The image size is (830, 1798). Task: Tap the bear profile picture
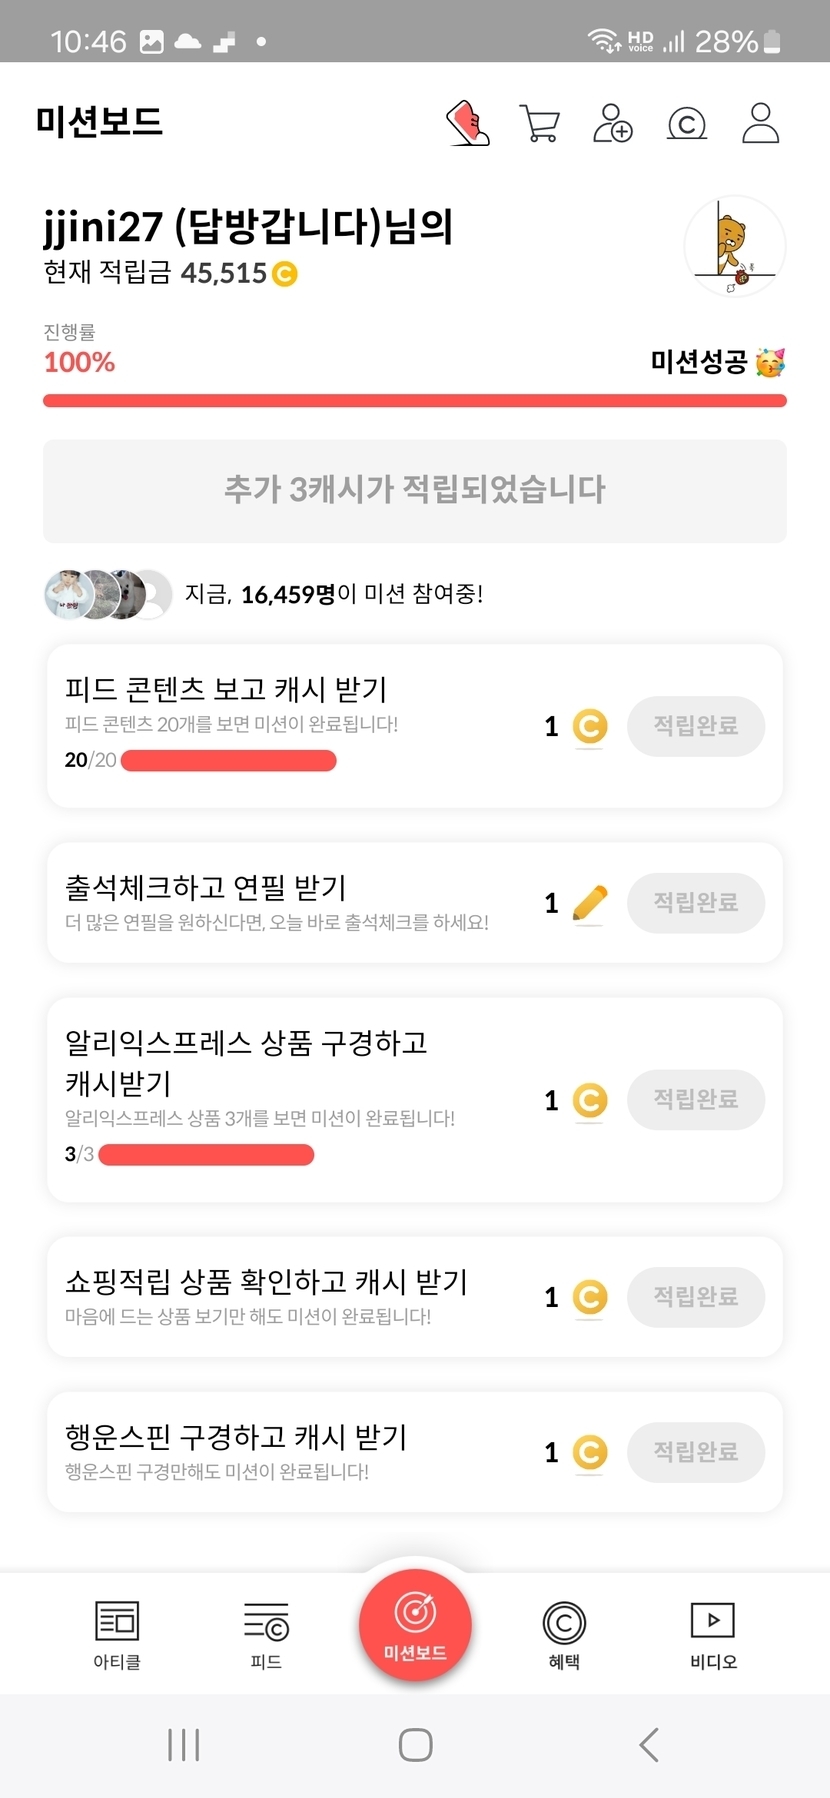[x=734, y=246]
